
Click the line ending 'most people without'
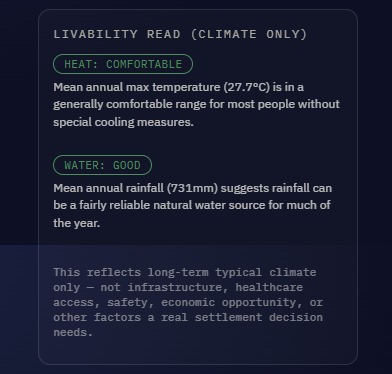196,104
